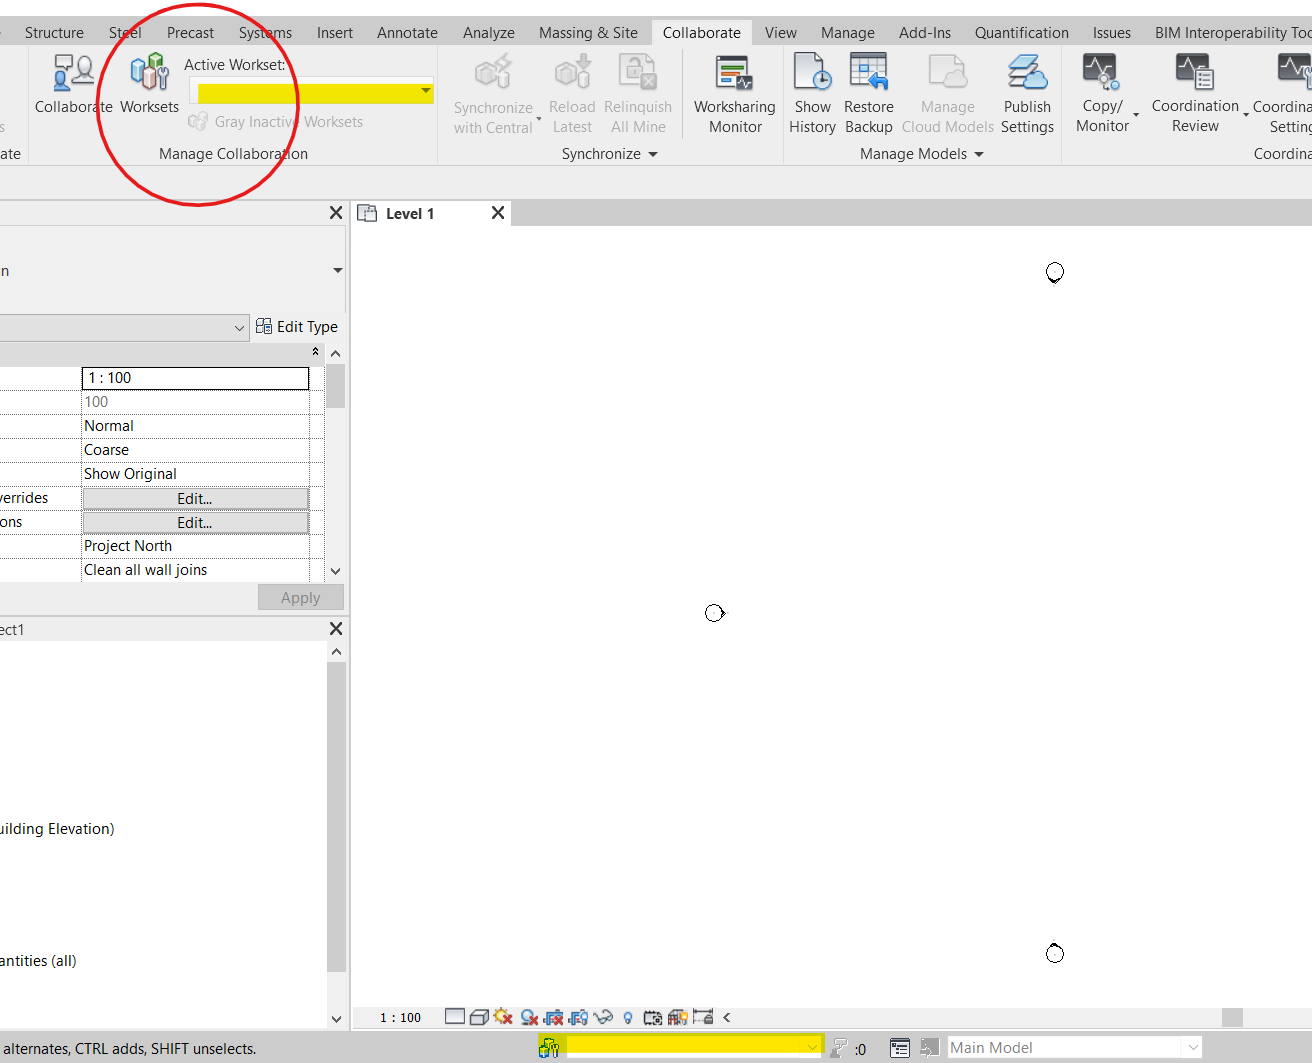
Task: Click the Edit Type button
Action: tap(297, 326)
